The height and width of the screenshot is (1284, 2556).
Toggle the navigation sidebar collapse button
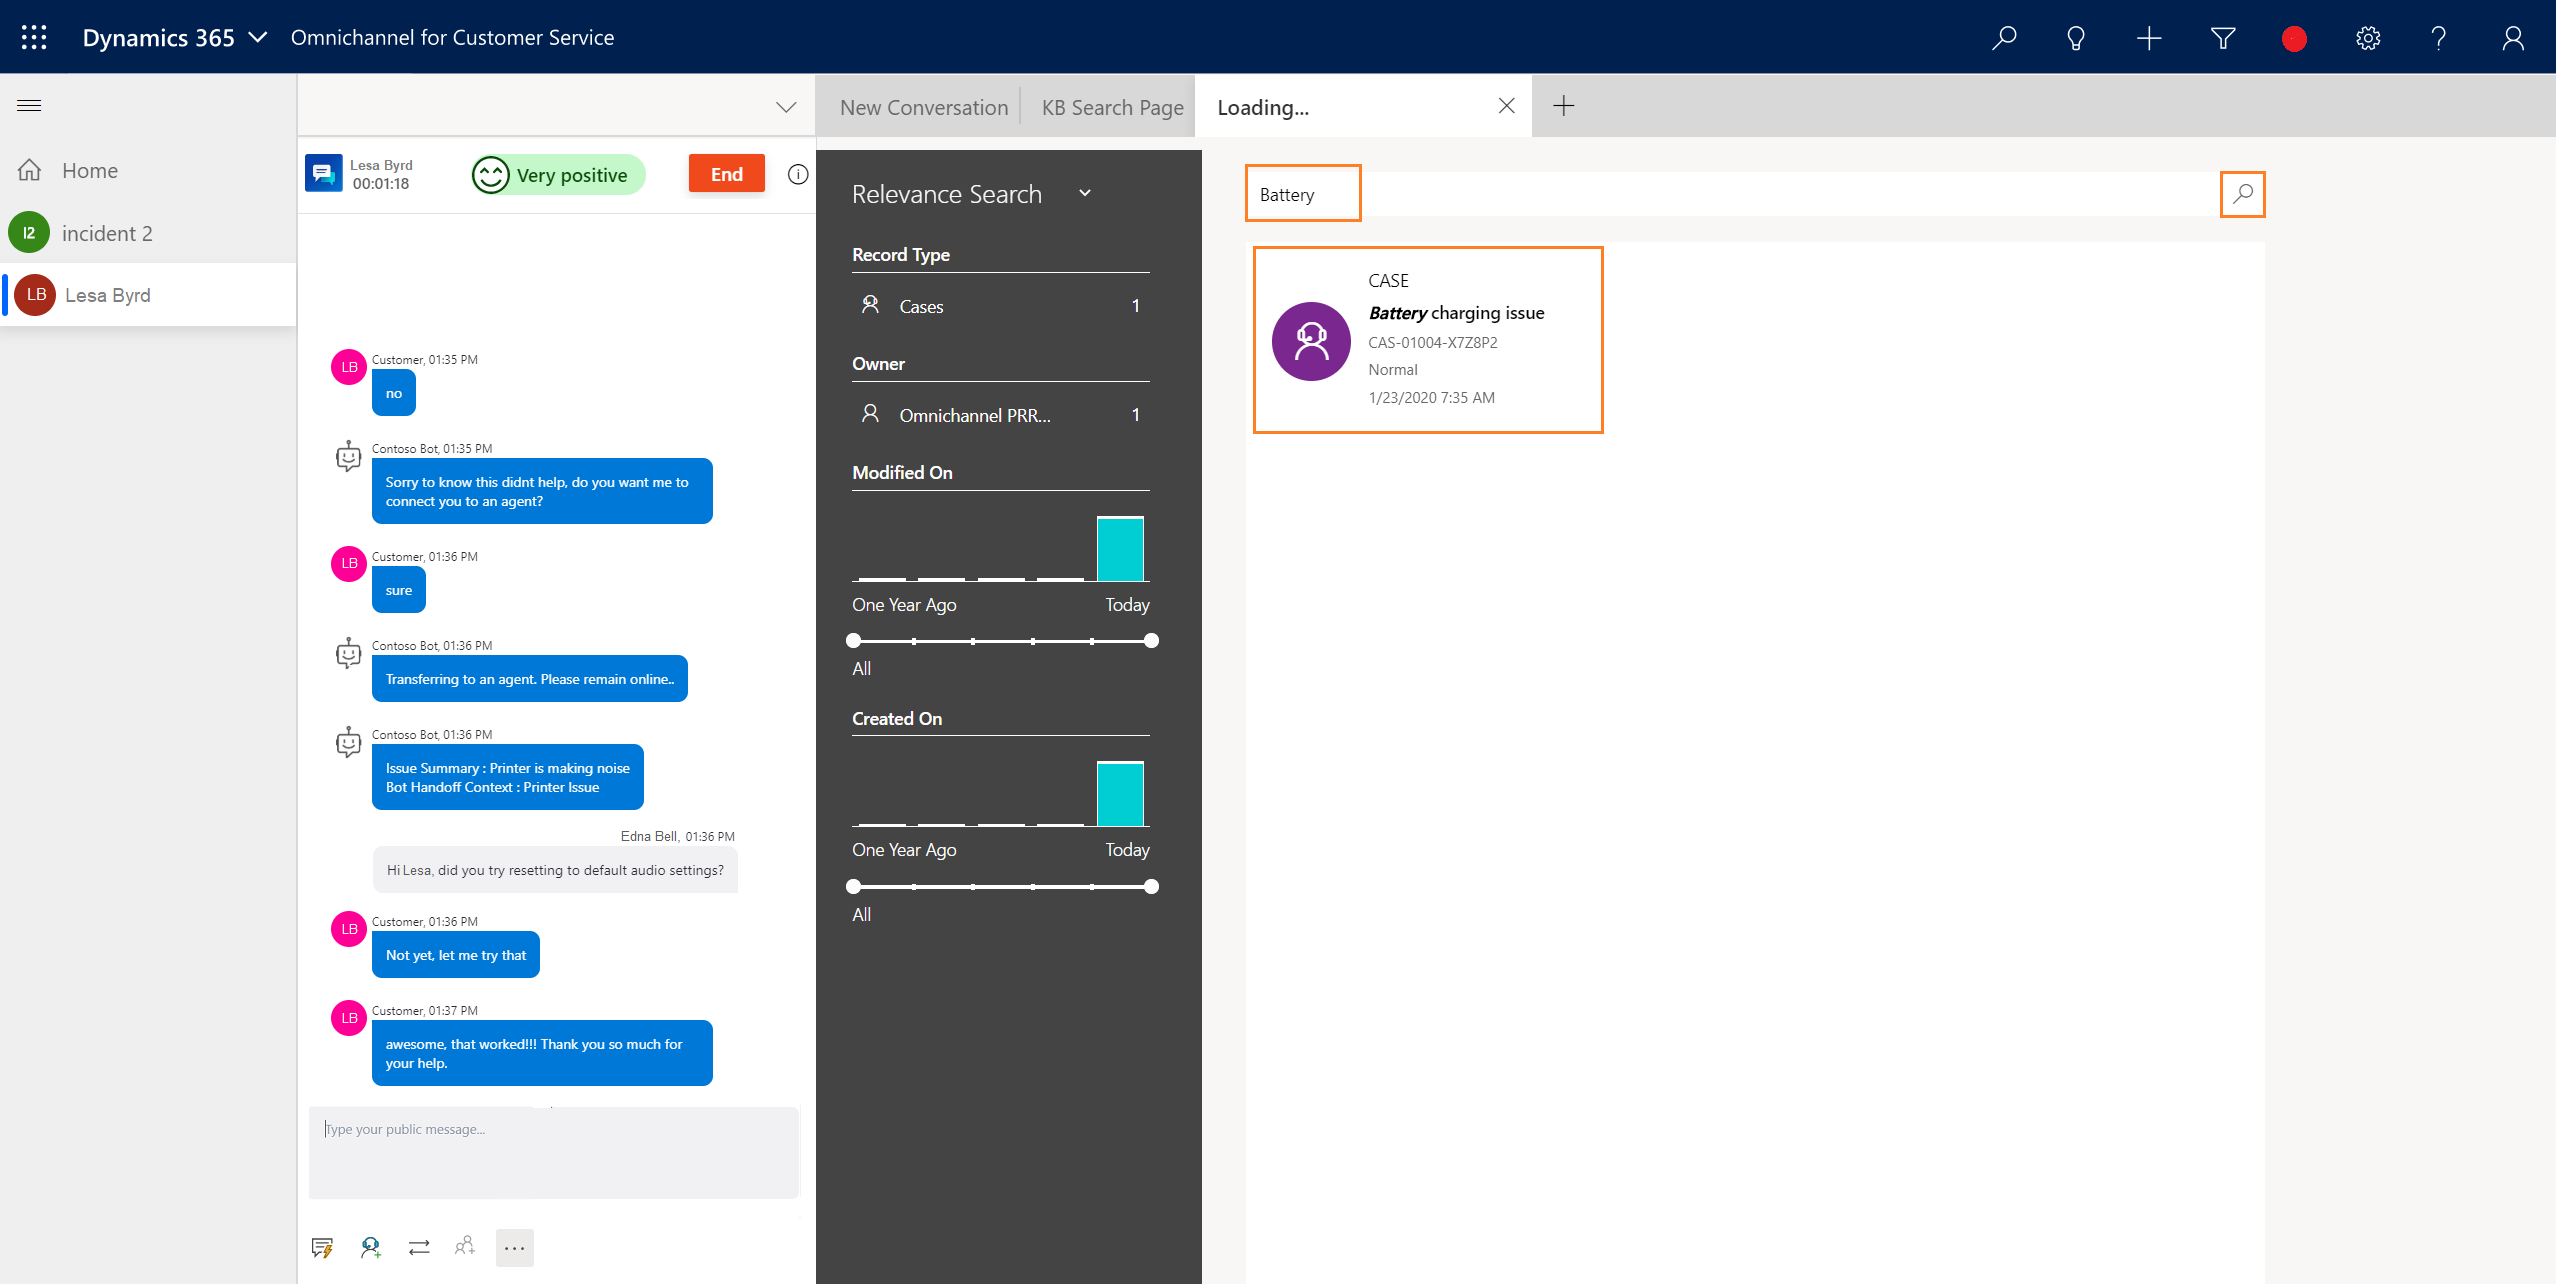[29, 105]
